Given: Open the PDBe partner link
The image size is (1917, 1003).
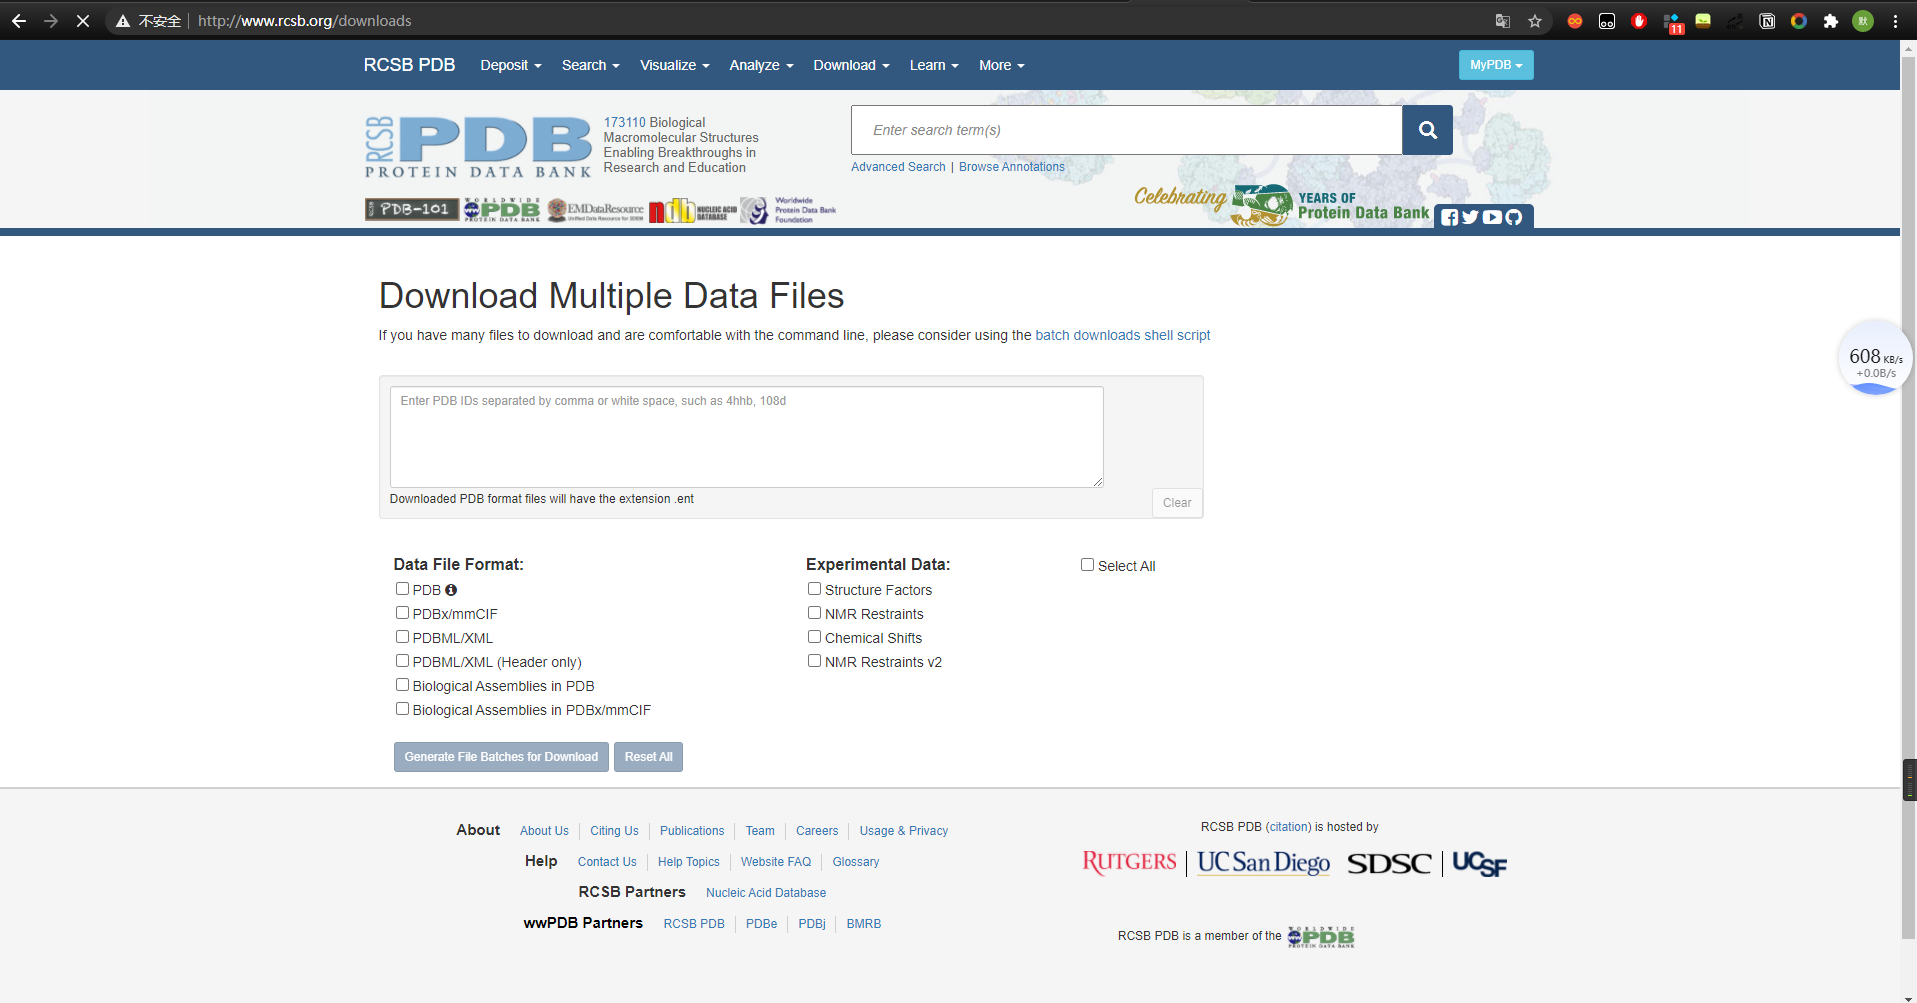Looking at the screenshot, I should (x=761, y=924).
